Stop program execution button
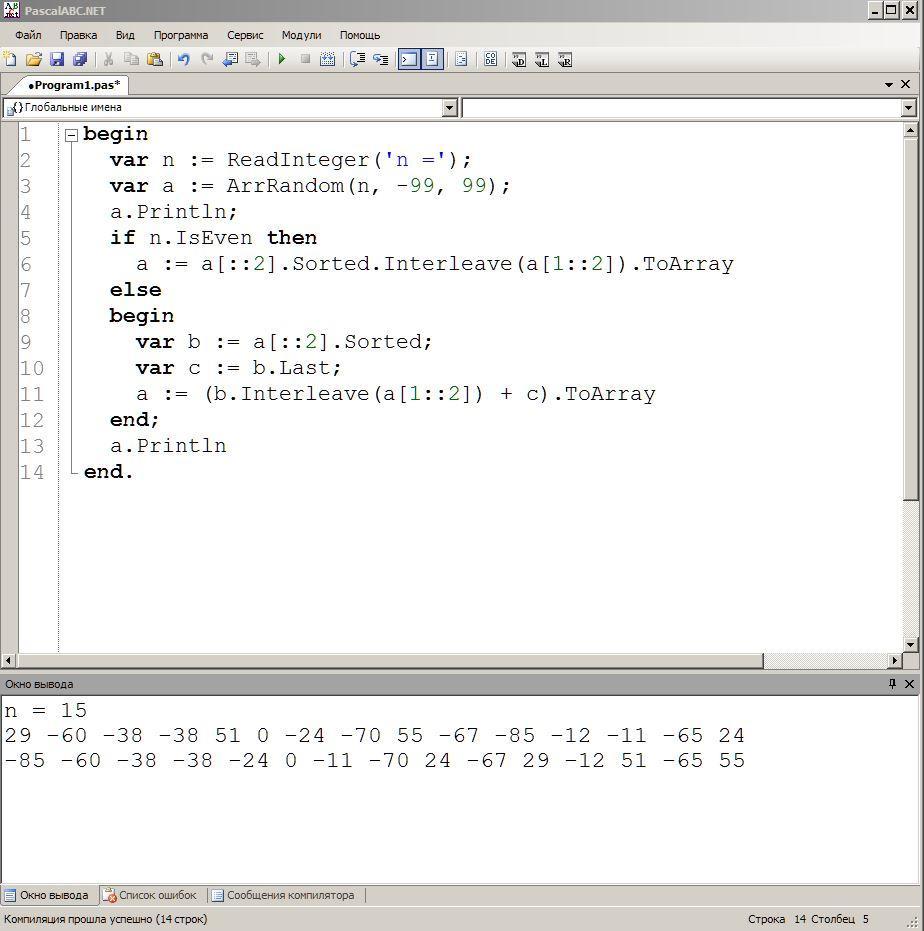Image resolution: width=924 pixels, height=931 pixels. 305,59
